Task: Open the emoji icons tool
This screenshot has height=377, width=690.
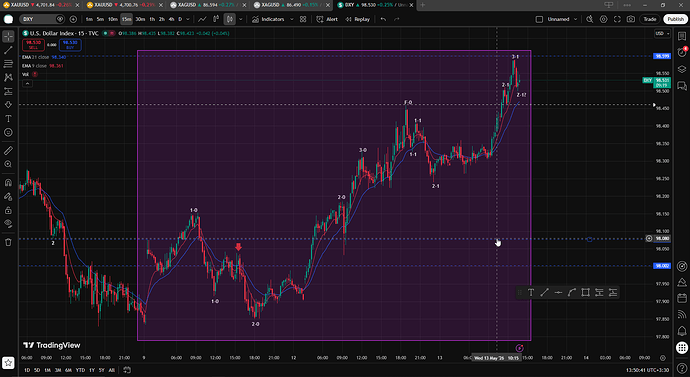Action: (8, 132)
